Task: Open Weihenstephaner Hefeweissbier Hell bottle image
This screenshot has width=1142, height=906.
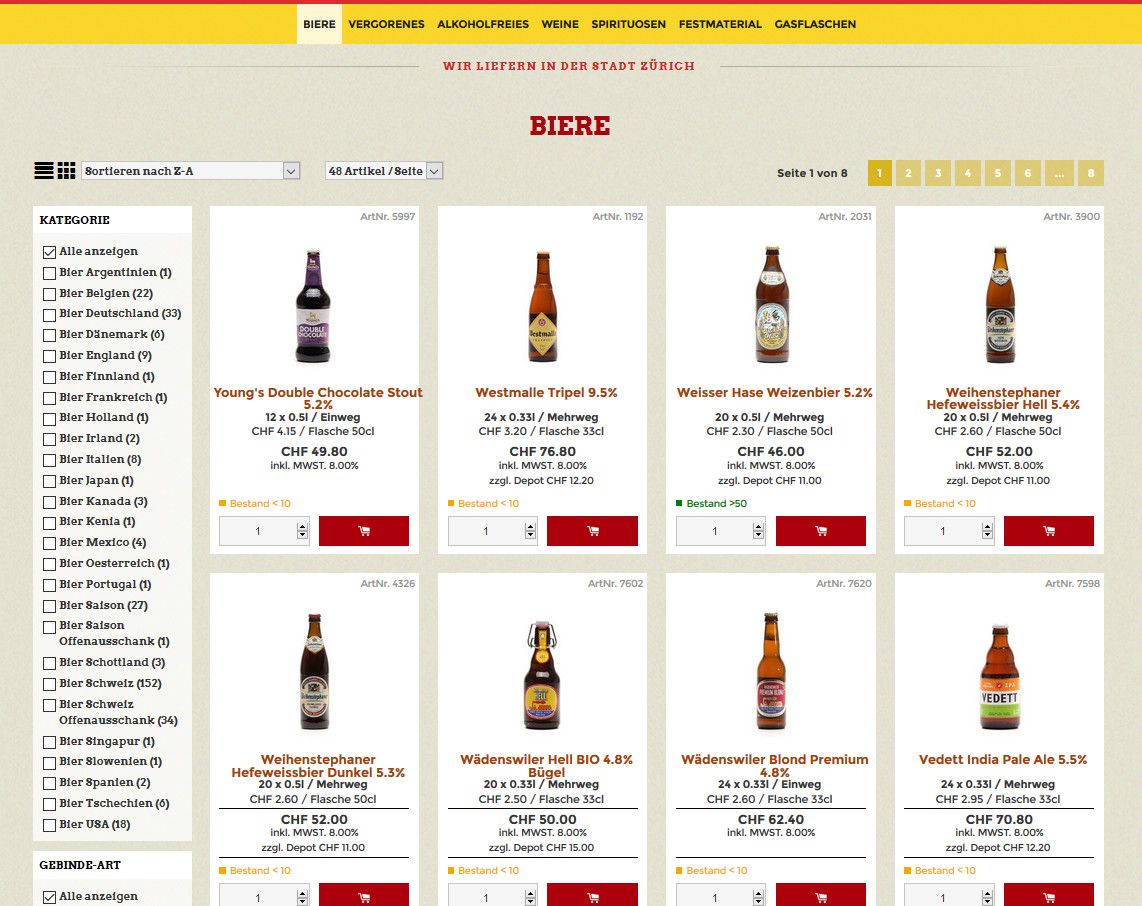Action: coord(999,304)
